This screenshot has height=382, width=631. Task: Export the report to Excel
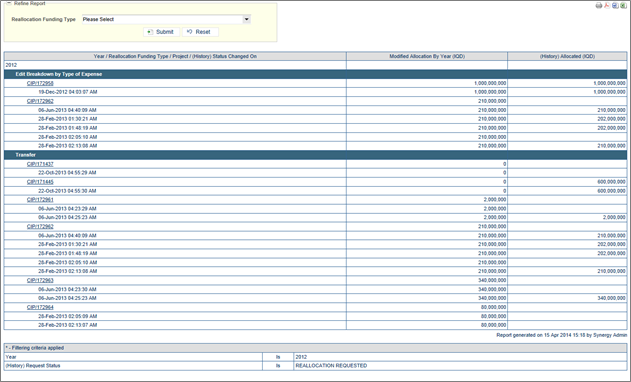pyautogui.click(x=622, y=6)
